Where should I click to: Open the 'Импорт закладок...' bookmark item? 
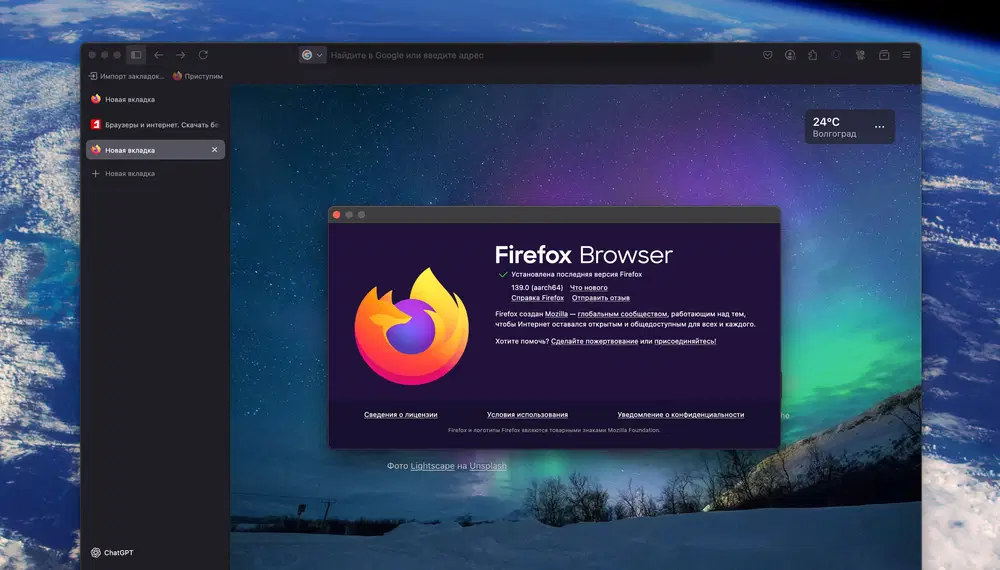126,76
